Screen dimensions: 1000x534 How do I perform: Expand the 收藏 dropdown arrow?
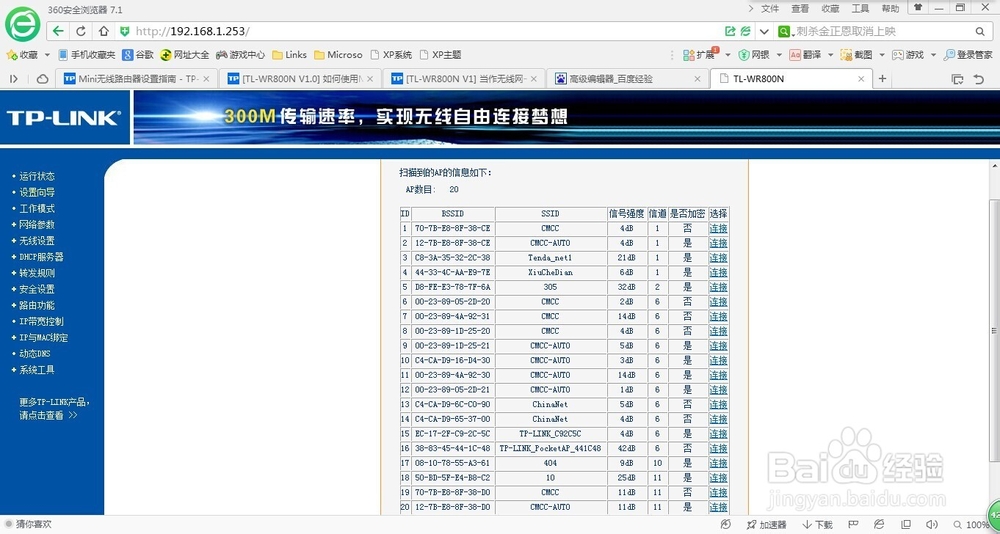(47, 55)
